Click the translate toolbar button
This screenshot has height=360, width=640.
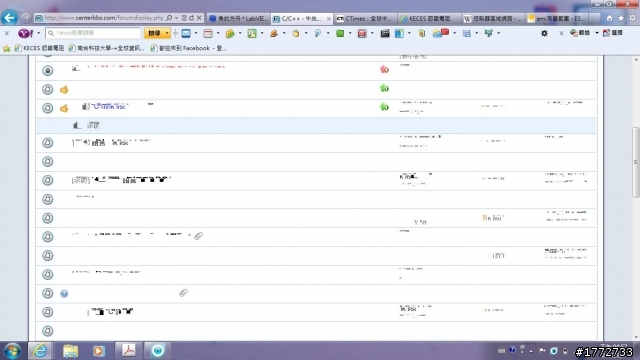coord(580,33)
